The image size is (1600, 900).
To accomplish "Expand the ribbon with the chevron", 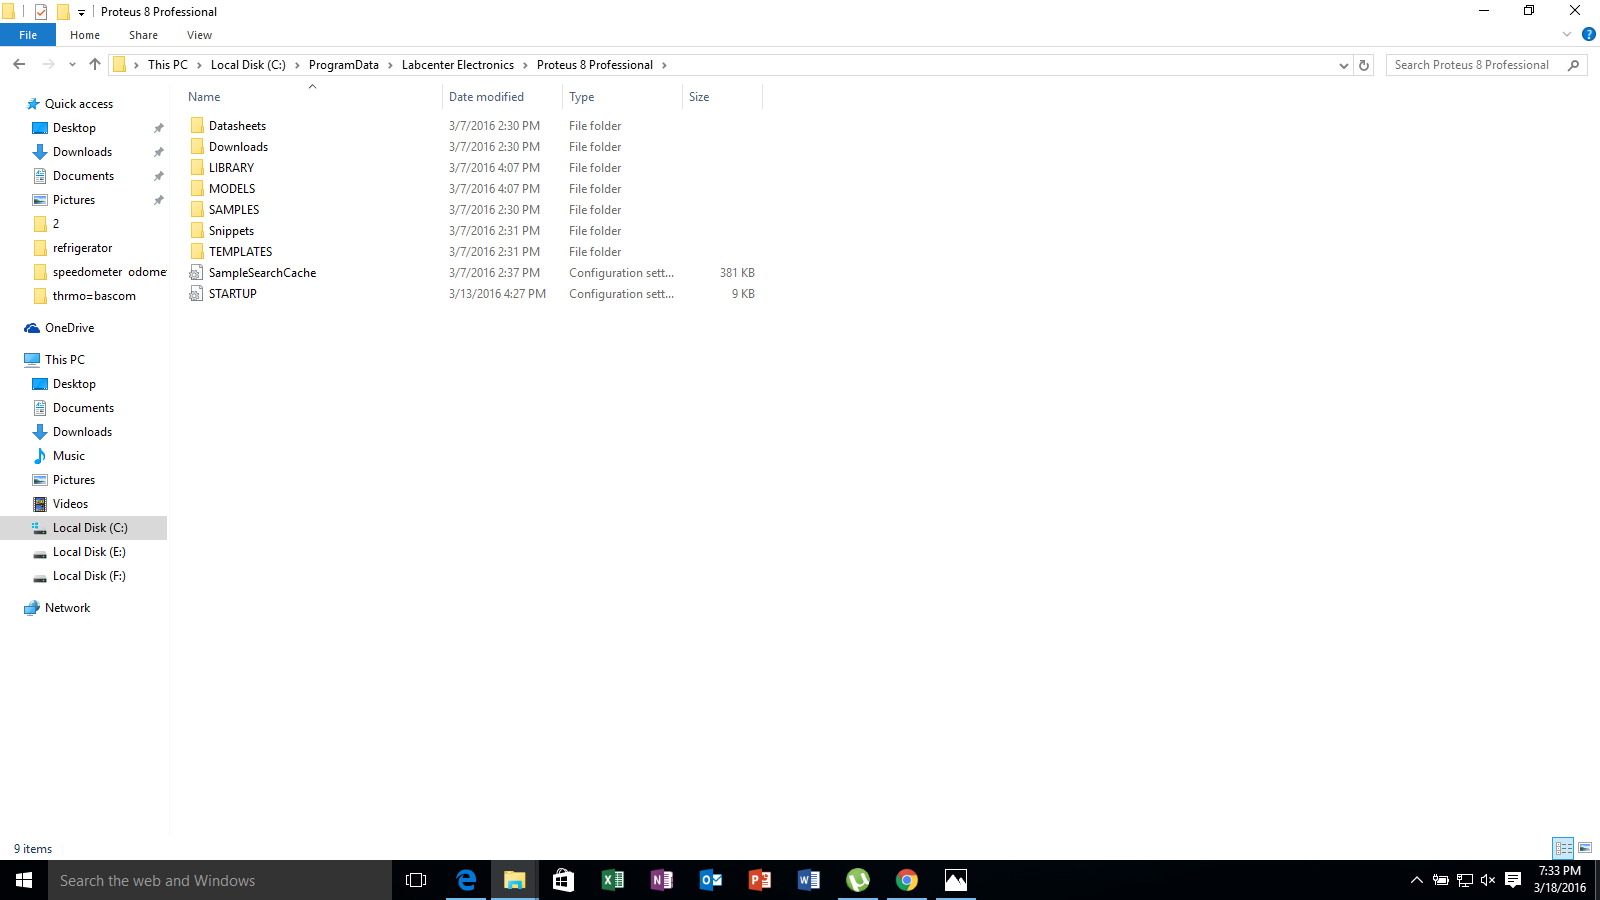I will point(1567,34).
